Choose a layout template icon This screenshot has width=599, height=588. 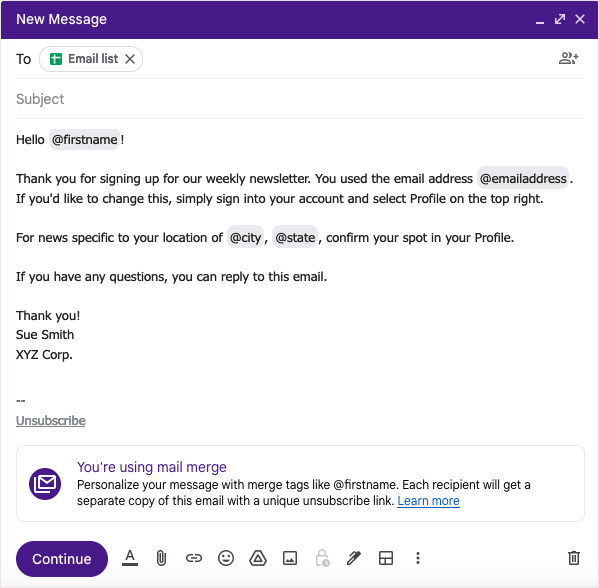[x=386, y=558]
